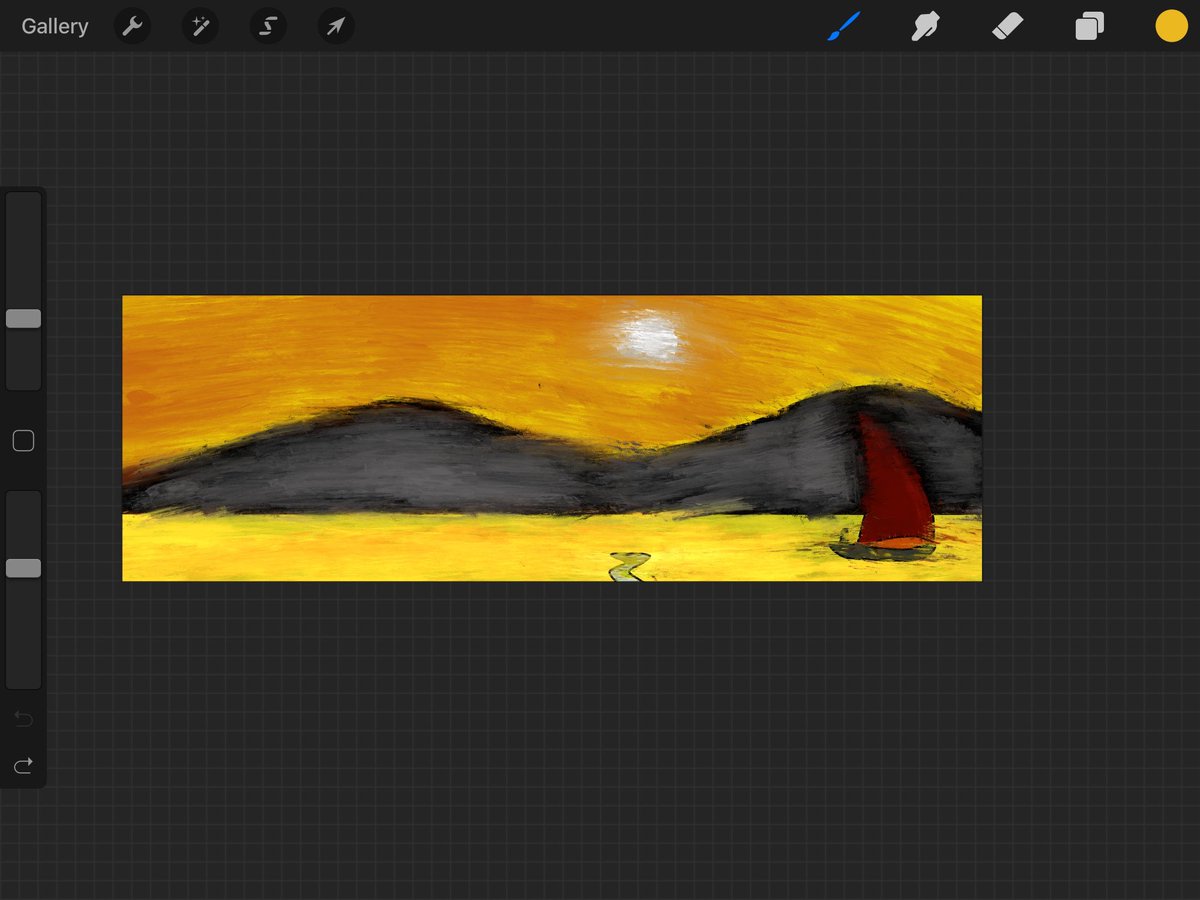Adjust the brush opacity slider
This screenshot has width=1200, height=900.
tap(22, 567)
